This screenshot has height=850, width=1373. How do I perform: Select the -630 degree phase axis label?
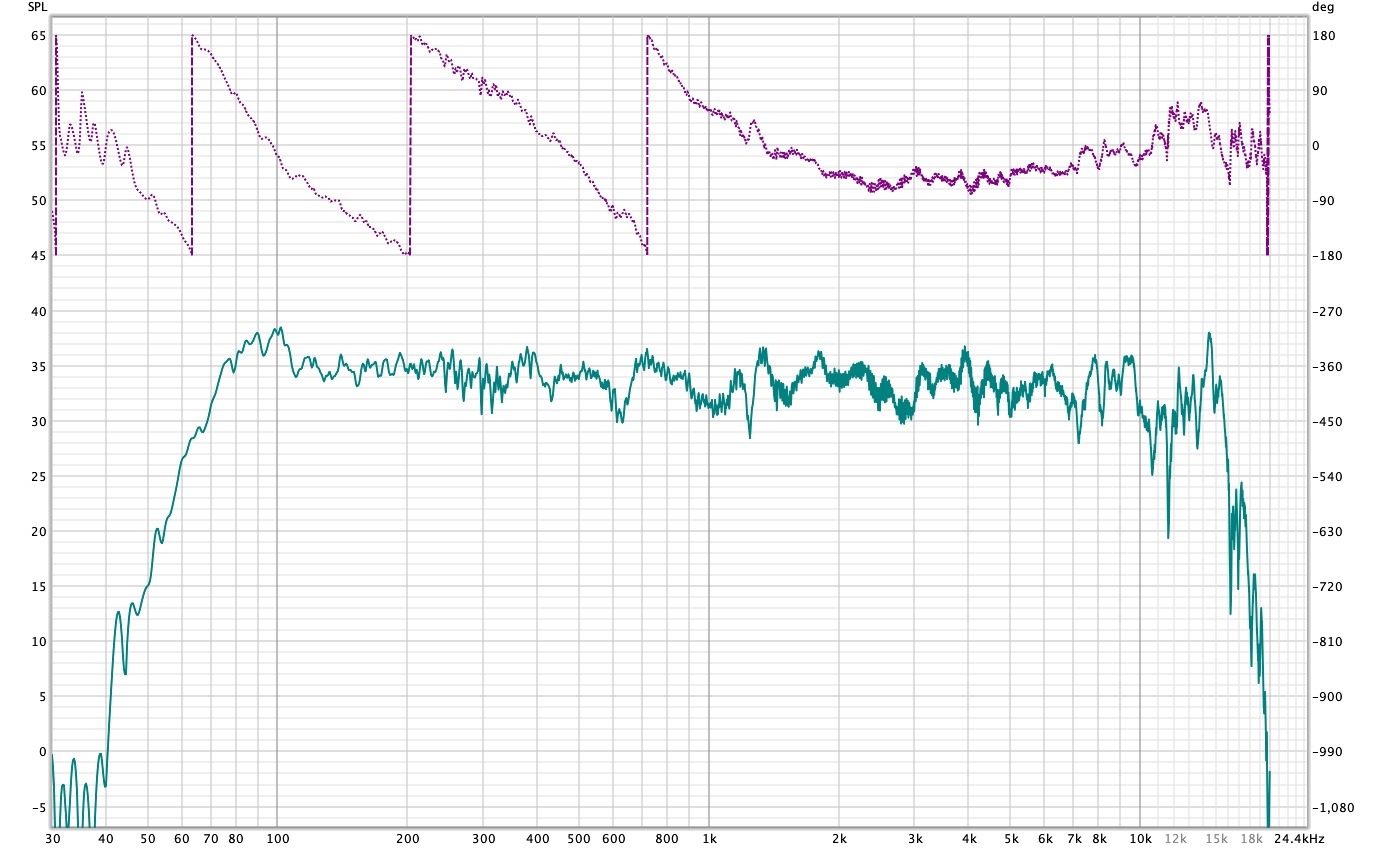[1325, 532]
